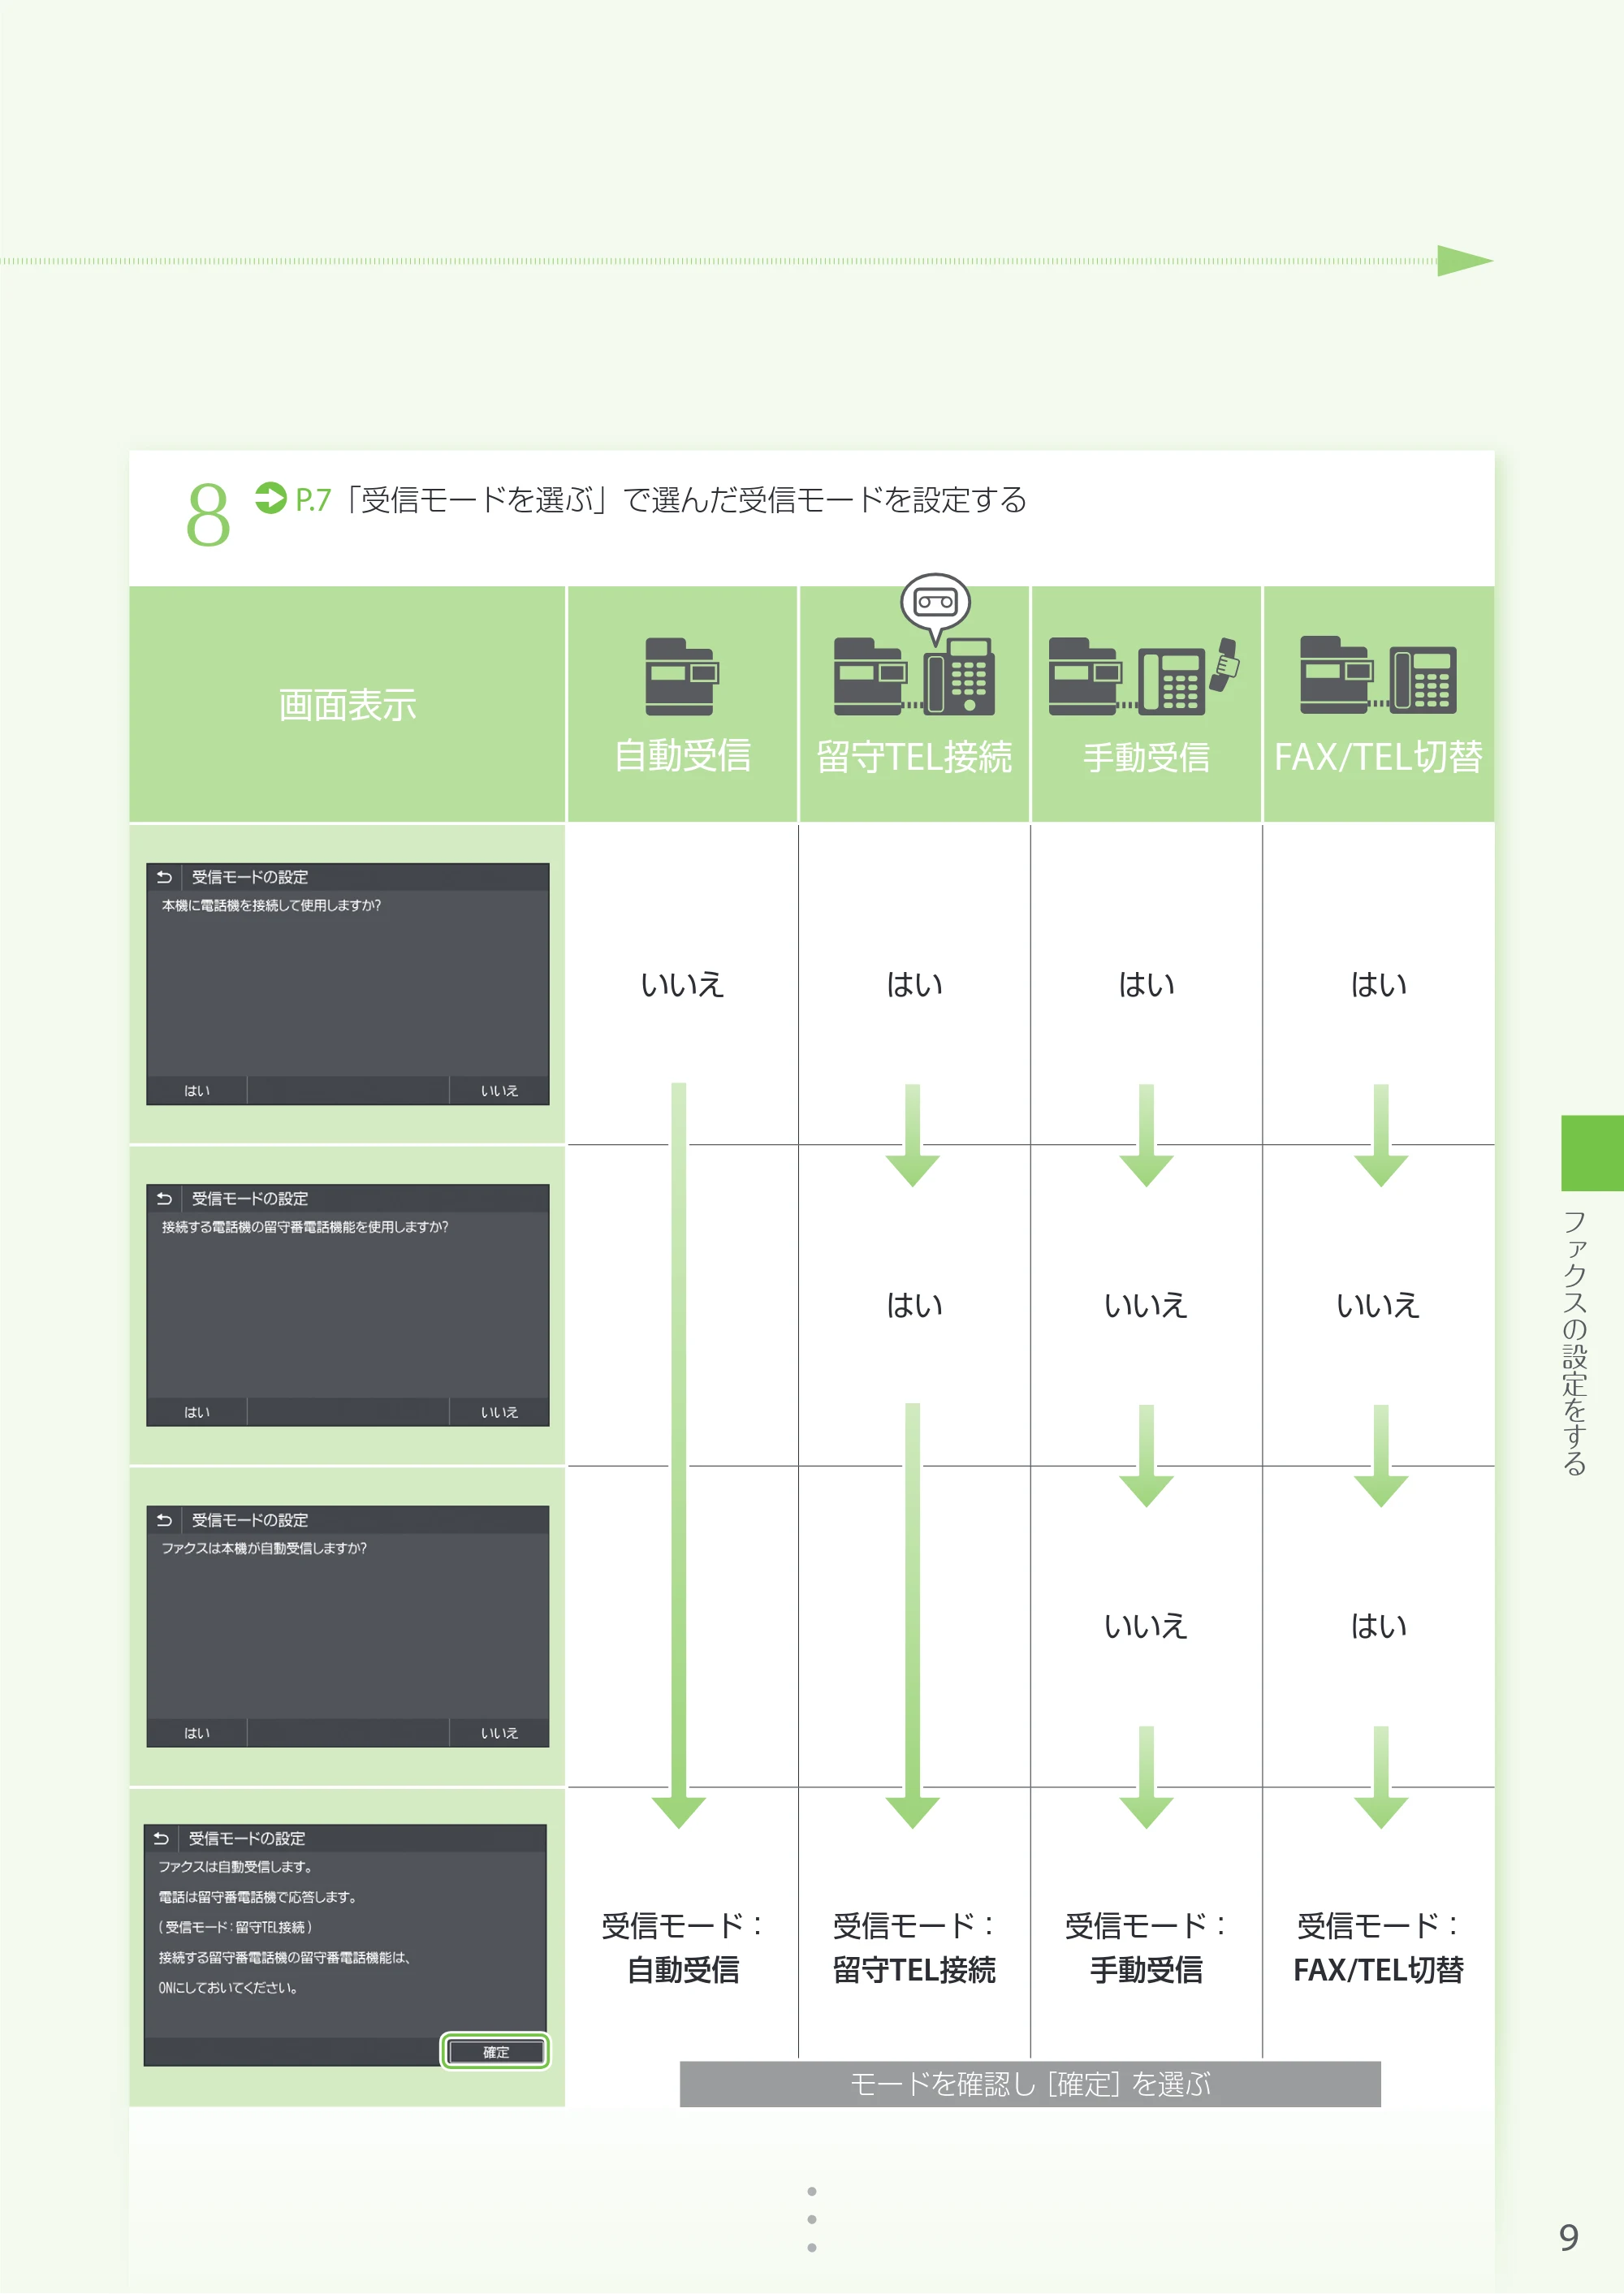
Task: Click the back arrow icon in first 受信モードの設定 screen
Action: 164,877
